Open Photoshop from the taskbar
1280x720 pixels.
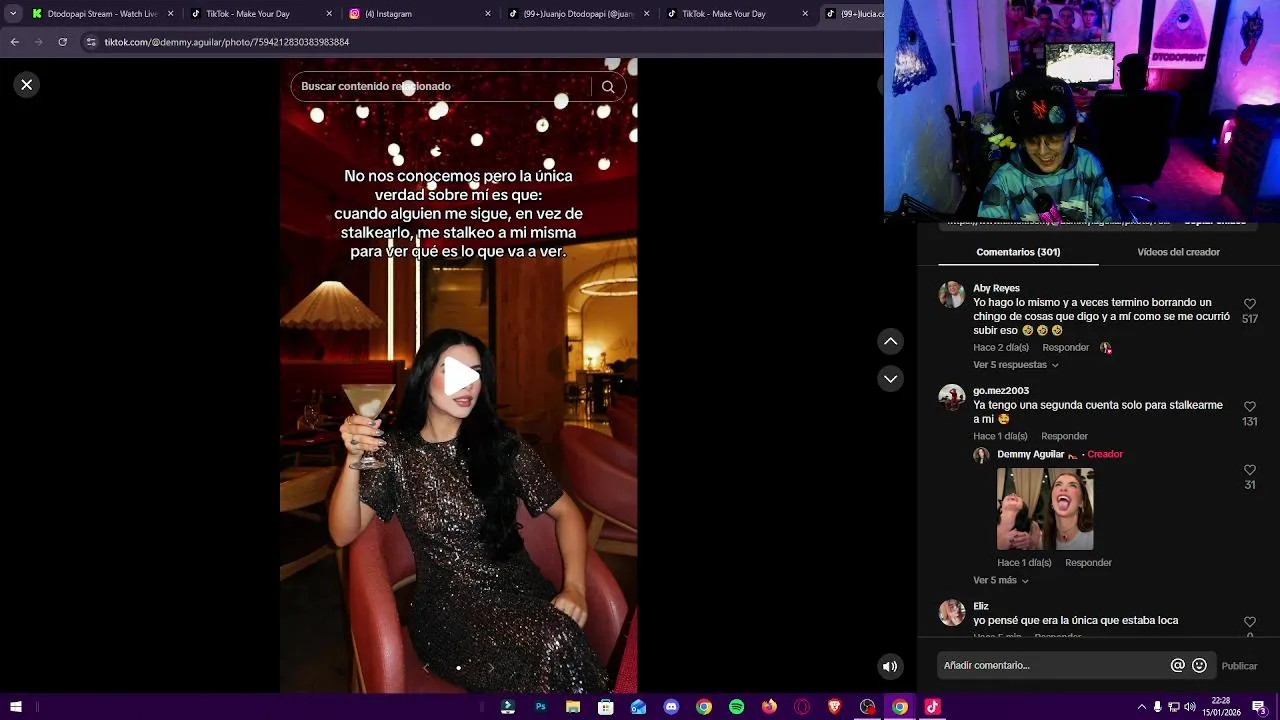pos(540,707)
